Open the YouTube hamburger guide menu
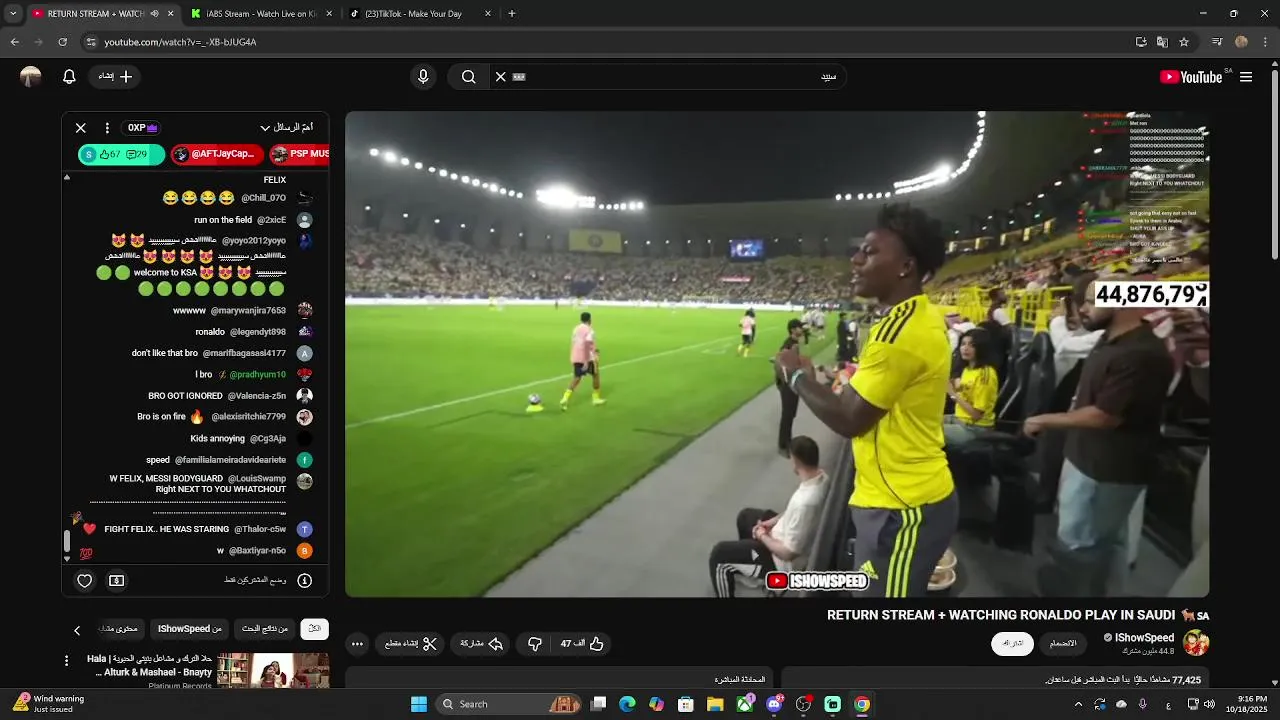This screenshot has width=1280, height=720. pos(1246,77)
